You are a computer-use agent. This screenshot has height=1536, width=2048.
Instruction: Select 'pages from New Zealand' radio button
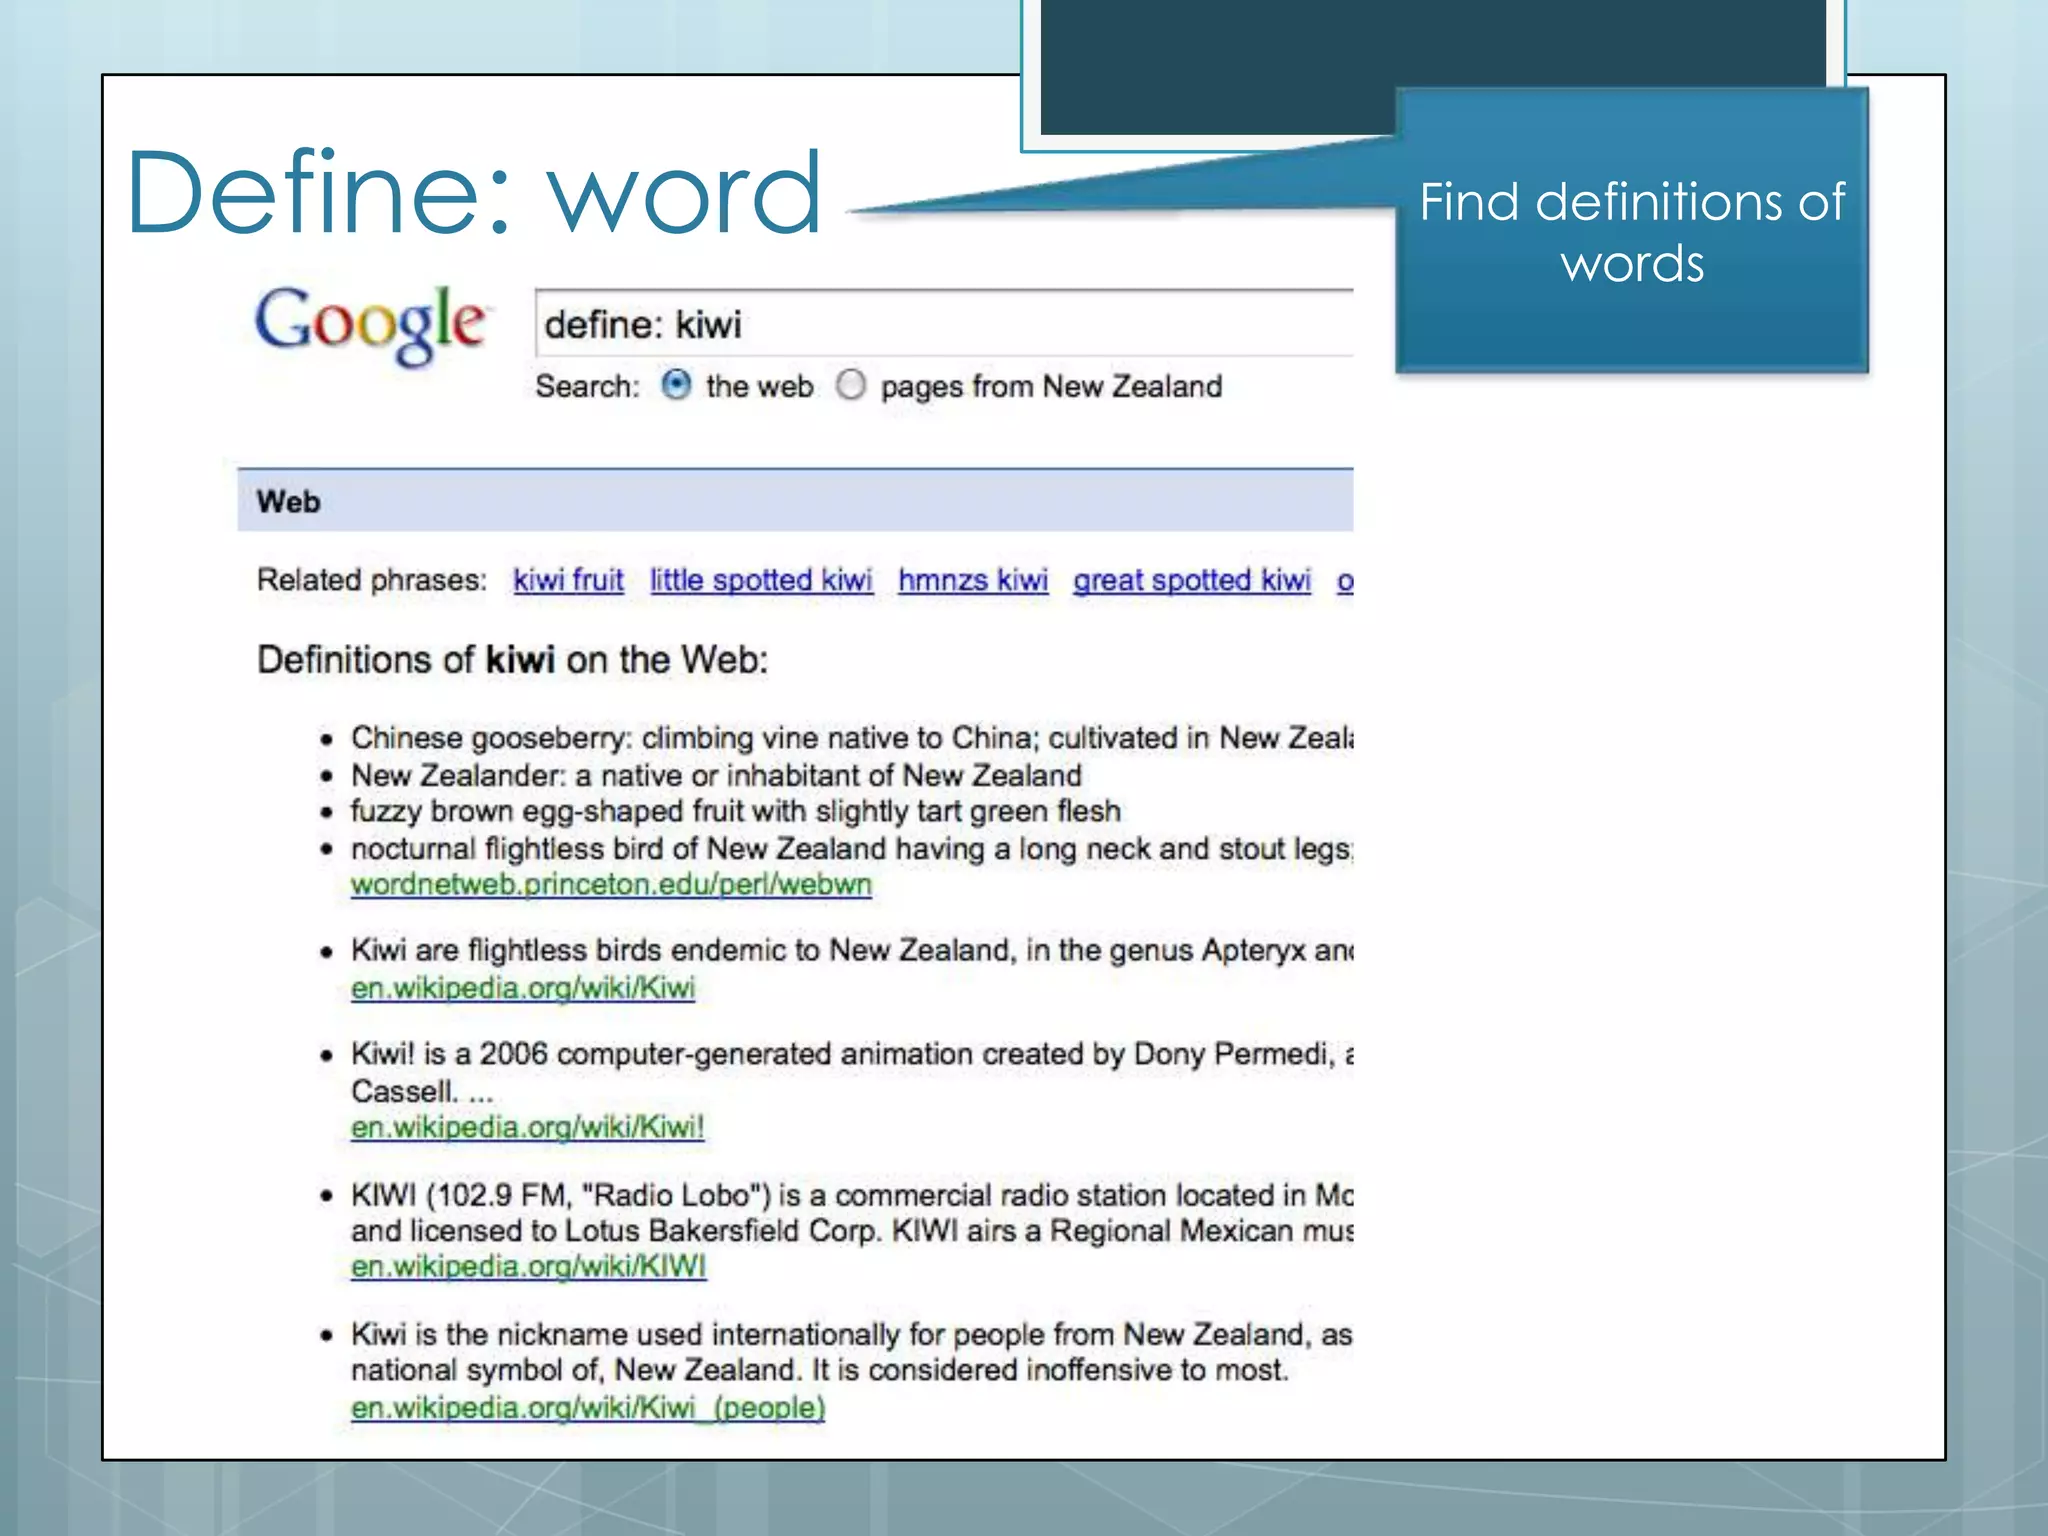850,385
